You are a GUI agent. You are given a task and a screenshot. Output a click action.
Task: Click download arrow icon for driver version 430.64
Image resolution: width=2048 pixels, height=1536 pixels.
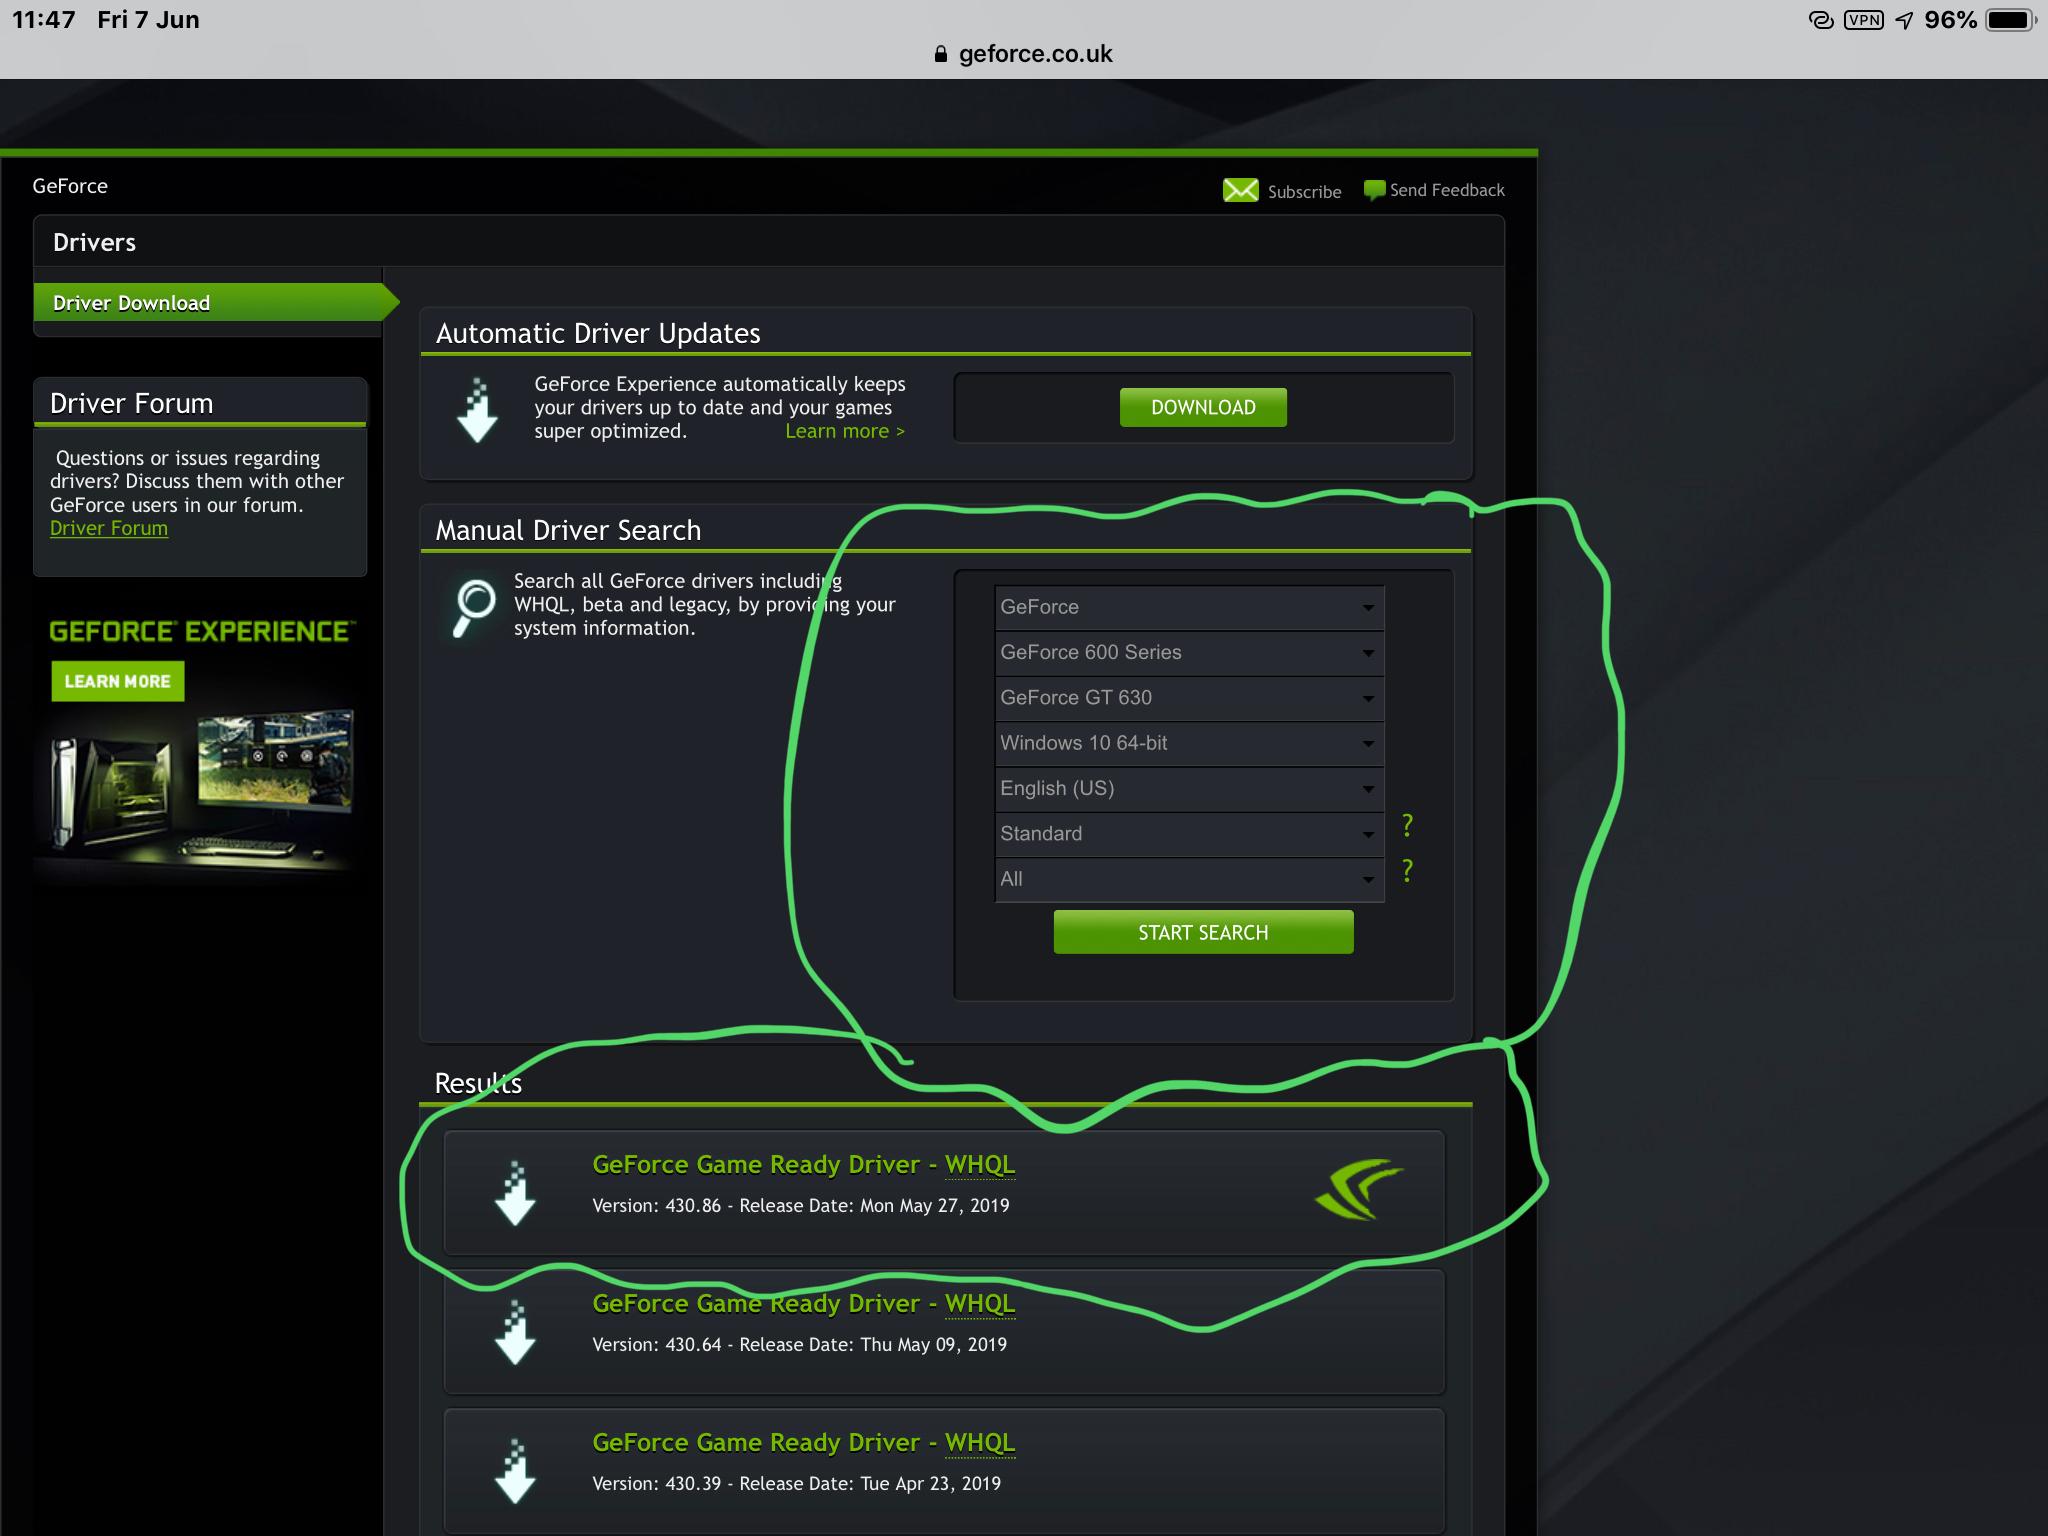[x=515, y=1332]
